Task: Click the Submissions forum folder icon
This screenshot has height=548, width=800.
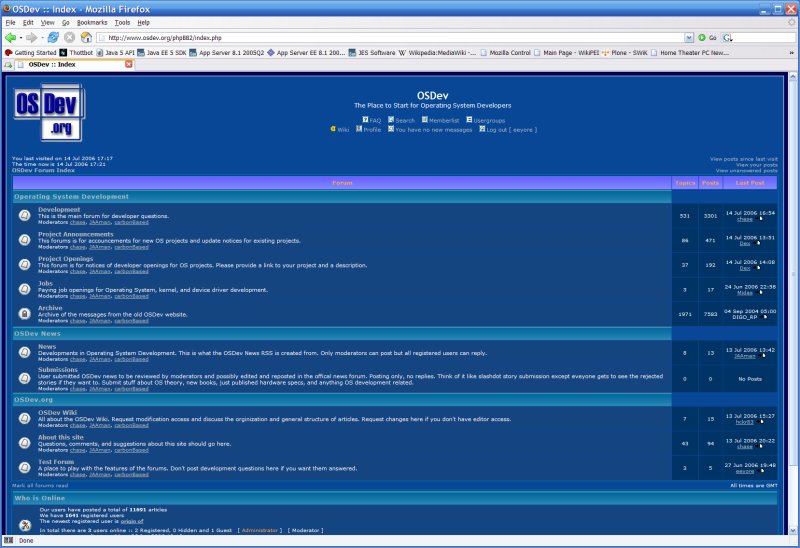Action: pyautogui.click(x=24, y=378)
